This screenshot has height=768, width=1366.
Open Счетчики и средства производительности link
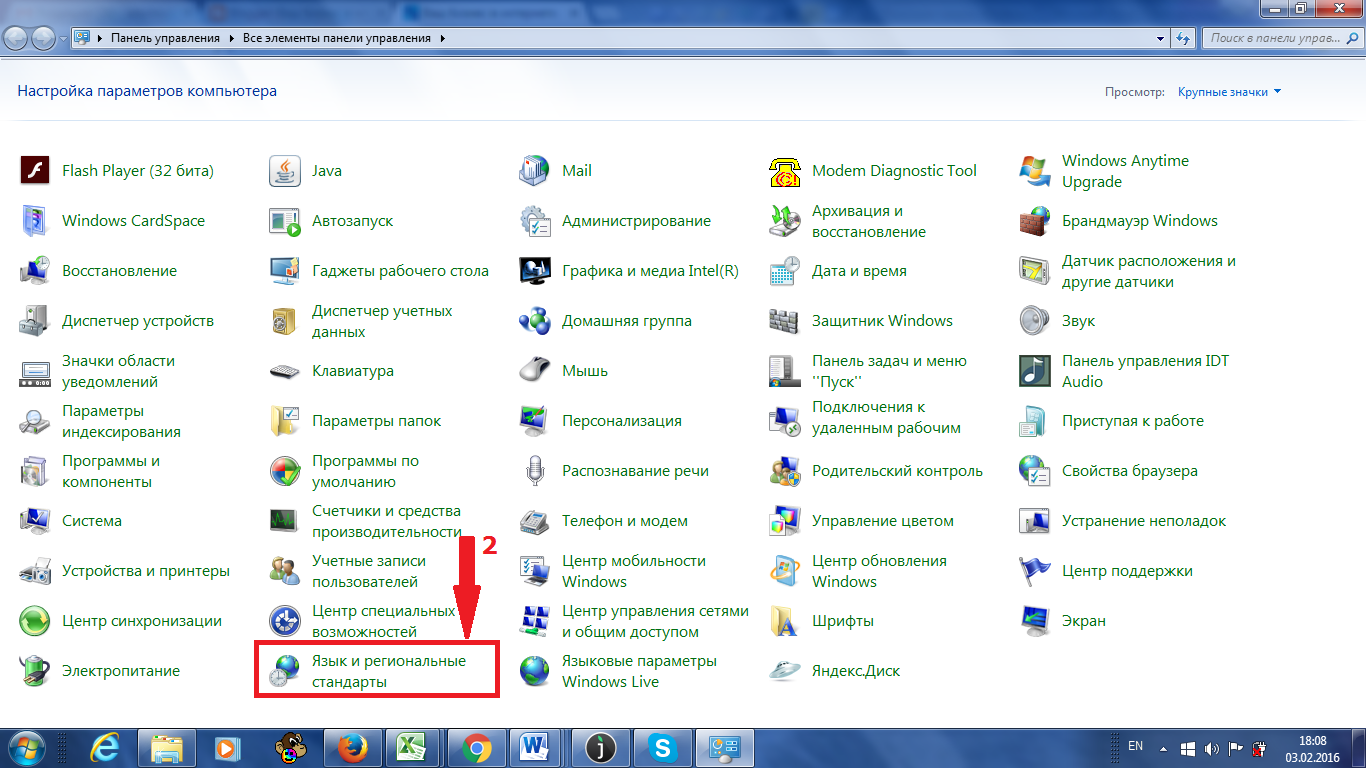pyautogui.click(x=386, y=521)
